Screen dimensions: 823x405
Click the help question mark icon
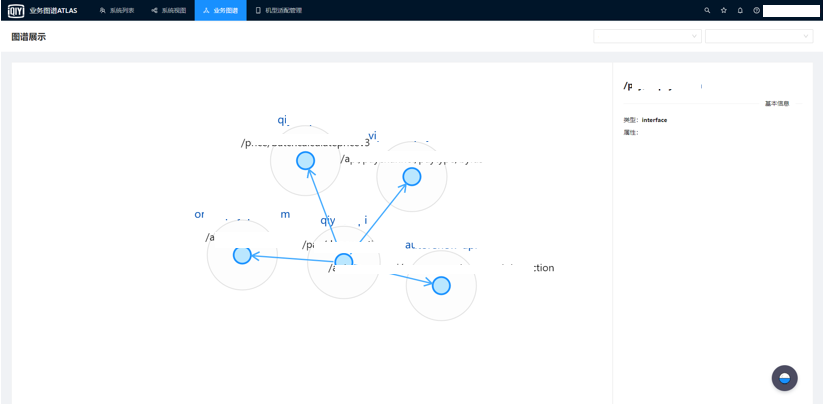pos(756,10)
